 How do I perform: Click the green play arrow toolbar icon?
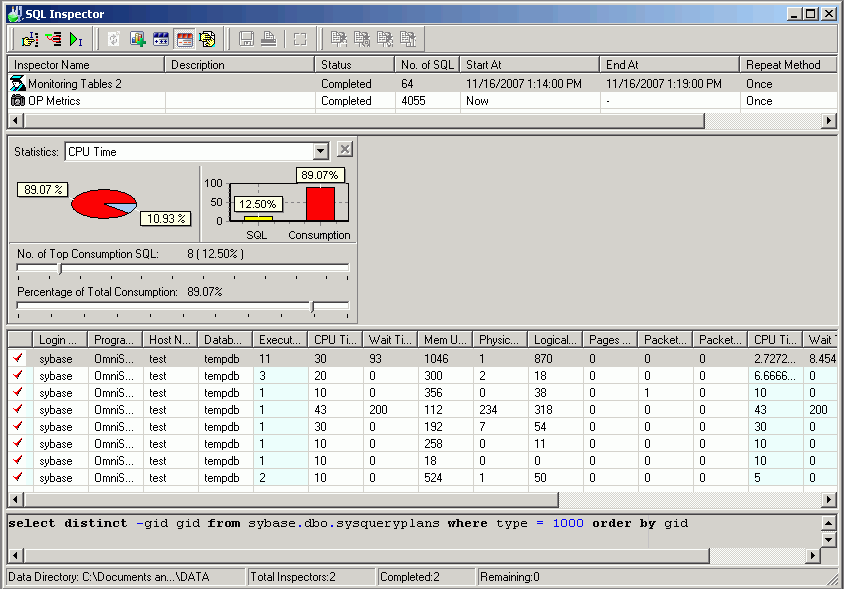point(76,39)
